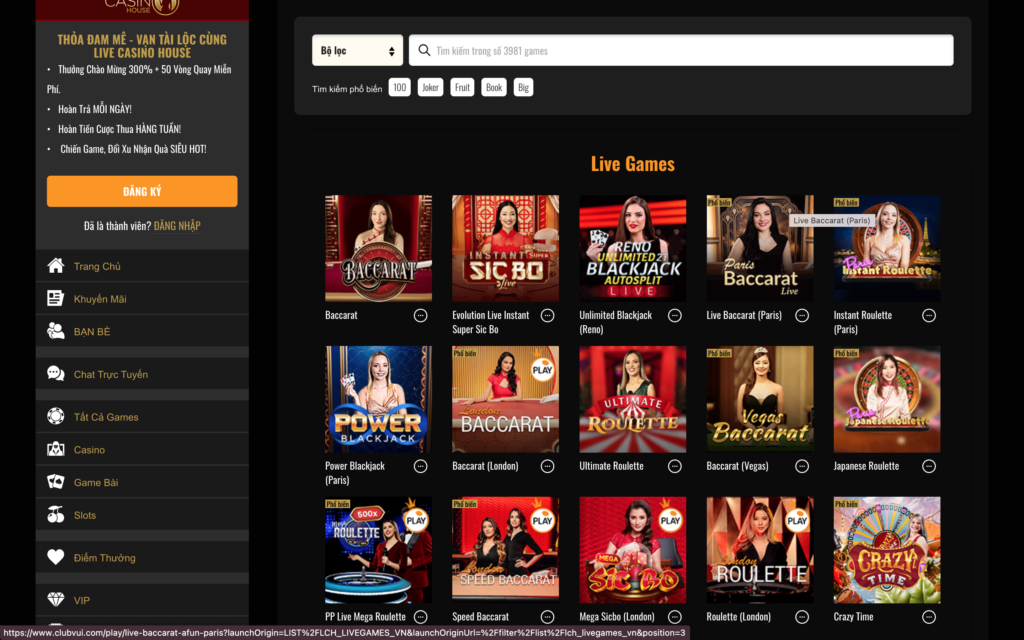The height and width of the screenshot is (640, 1024).
Task: Click the Khuyến Mãi newspaper icon
Action: [x=56, y=298]
